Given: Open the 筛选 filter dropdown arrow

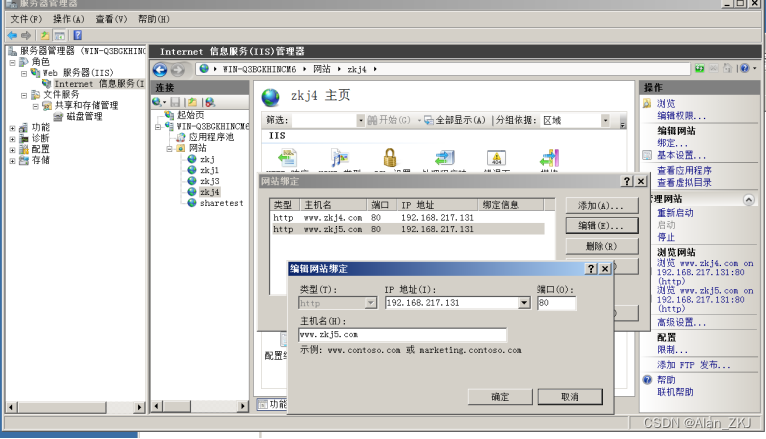Looking at the screenshot, I should pyautogui.click(x=361, y=120).
